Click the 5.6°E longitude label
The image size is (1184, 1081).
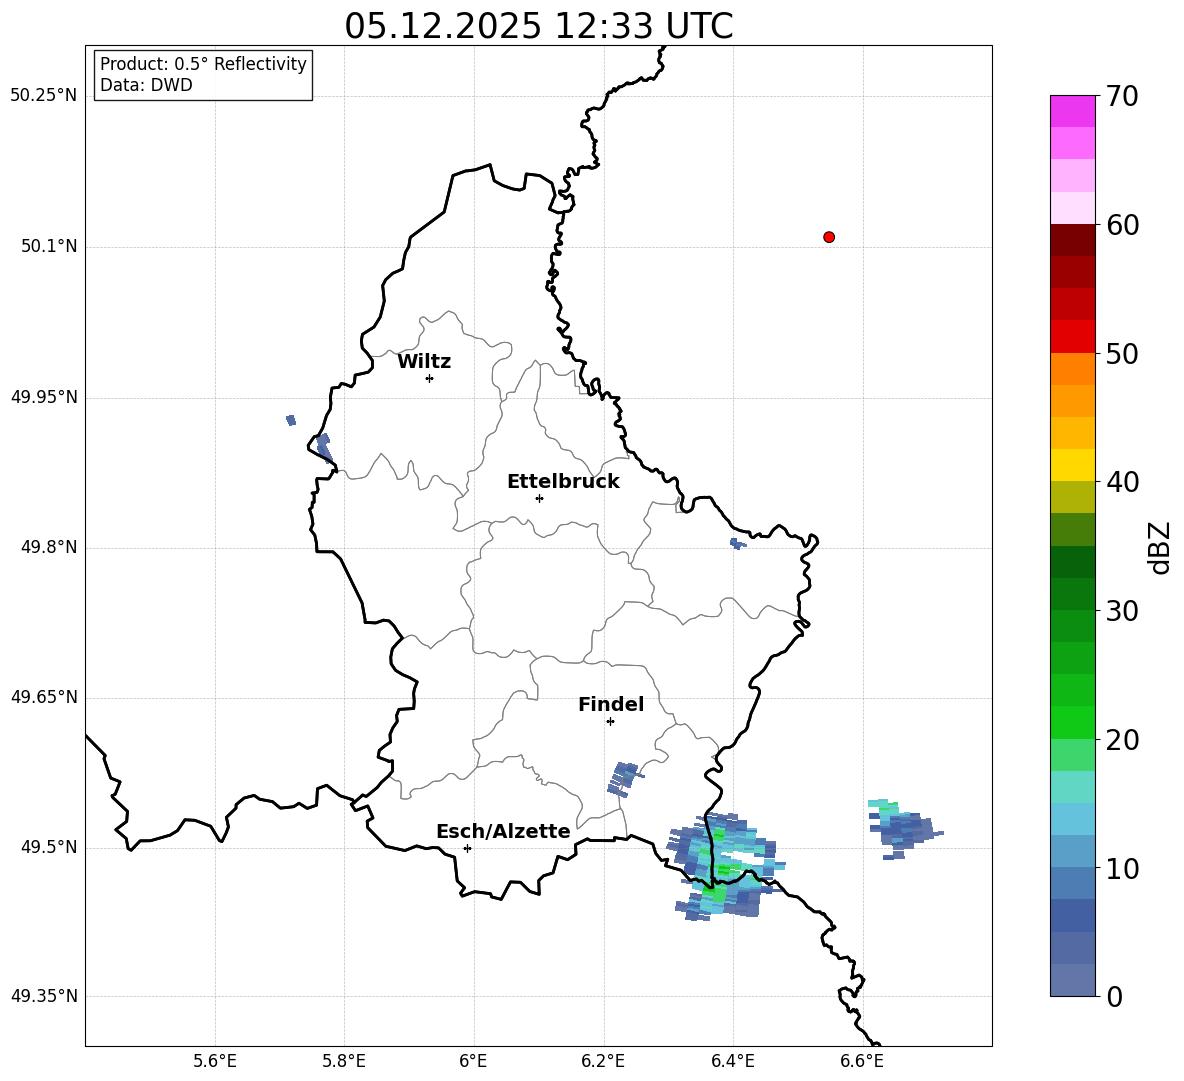click(x=215, y=1061)
